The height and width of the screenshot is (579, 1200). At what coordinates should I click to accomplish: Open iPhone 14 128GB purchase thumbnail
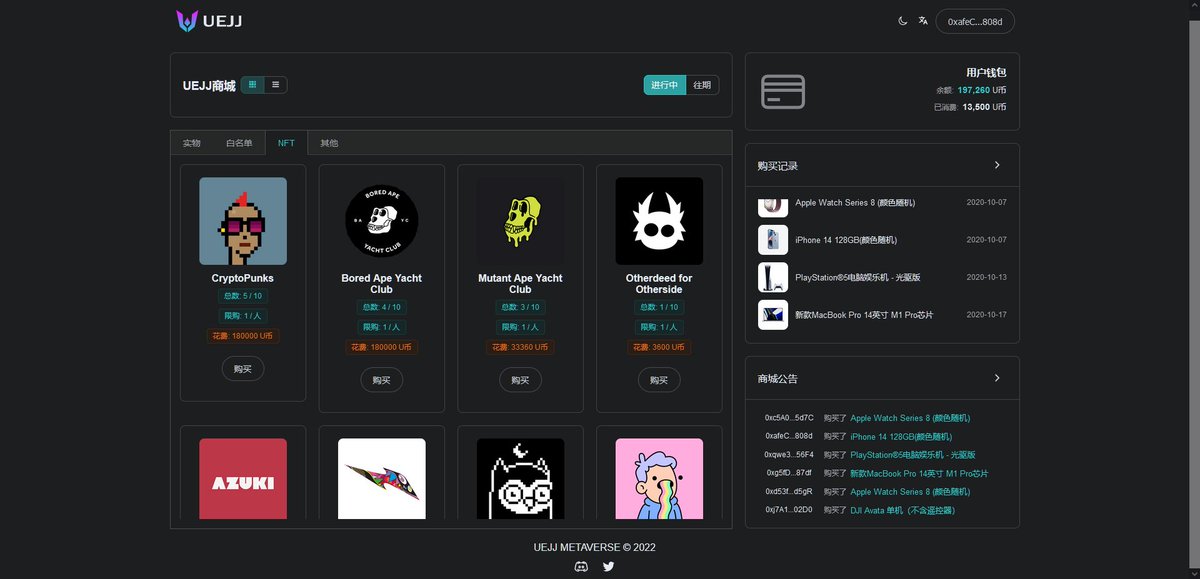click(773, 240)
